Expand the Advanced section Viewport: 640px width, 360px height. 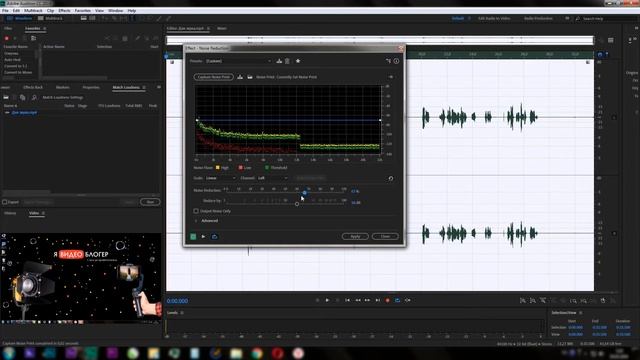coord(196,221)
